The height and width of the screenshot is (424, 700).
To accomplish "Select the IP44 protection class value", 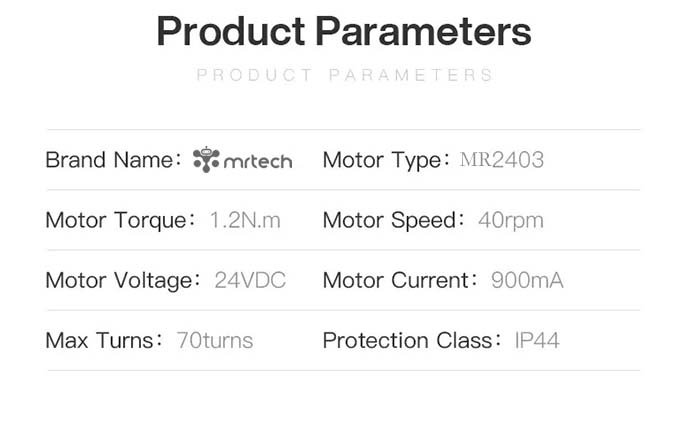I will 537,341.
